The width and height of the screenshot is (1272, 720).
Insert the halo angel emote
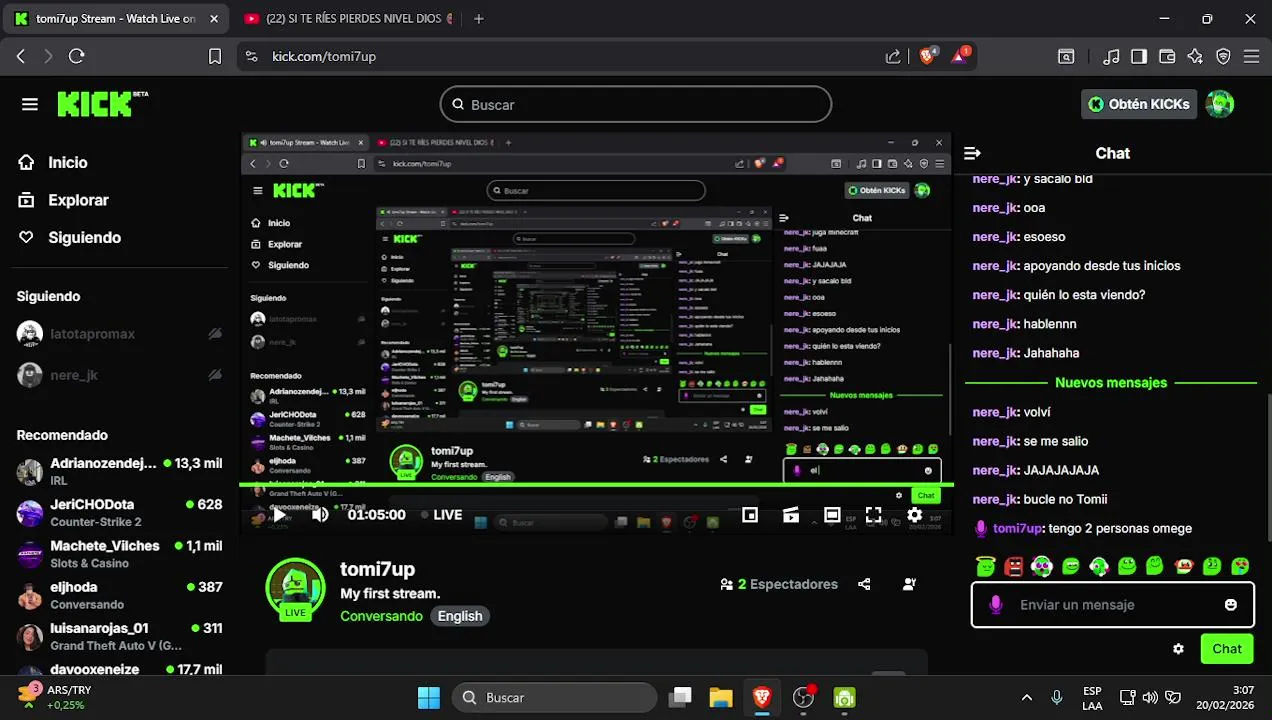[986, 566]
